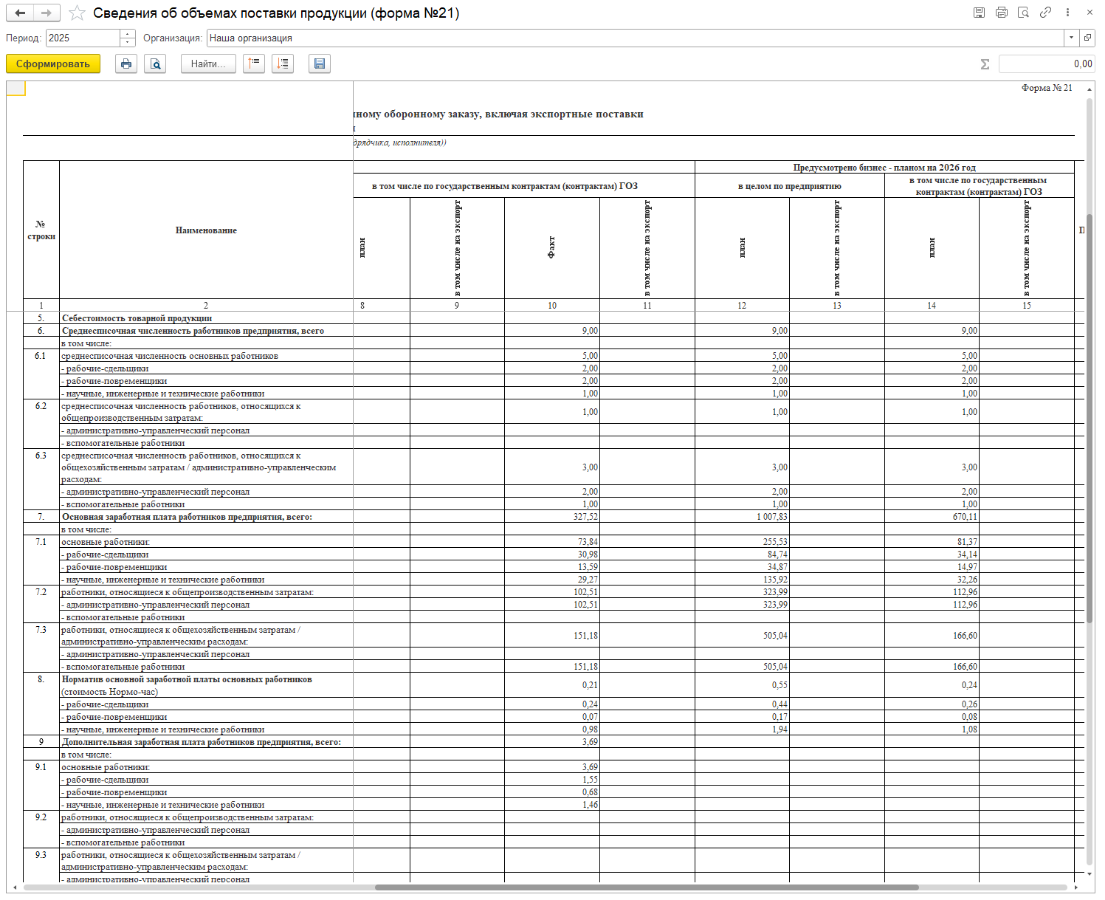Save report with floppy disk toolbar icon

[x=319, y=63]
